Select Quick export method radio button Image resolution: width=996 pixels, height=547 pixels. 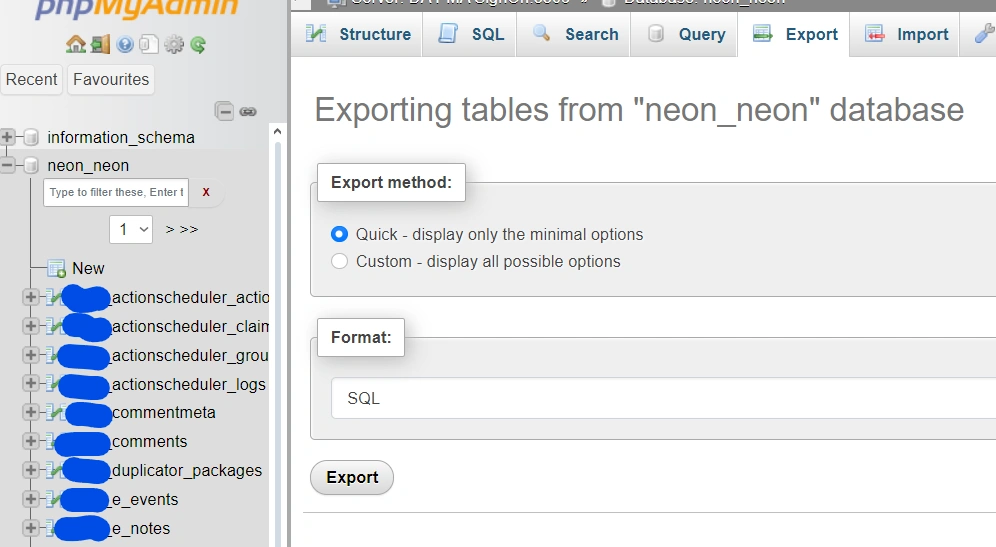(x=339, y=234)
